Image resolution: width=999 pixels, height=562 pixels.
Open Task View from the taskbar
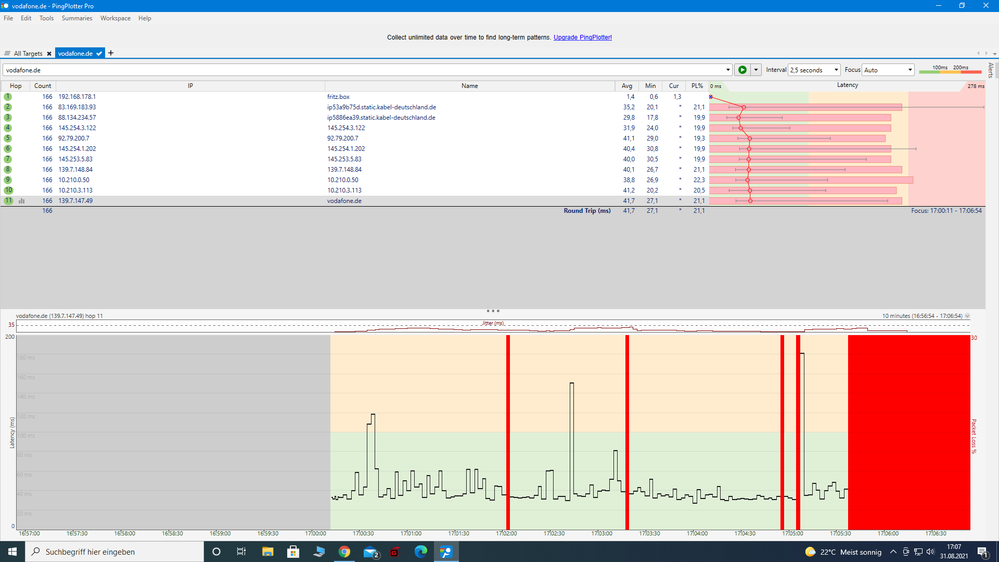point(241,552)
